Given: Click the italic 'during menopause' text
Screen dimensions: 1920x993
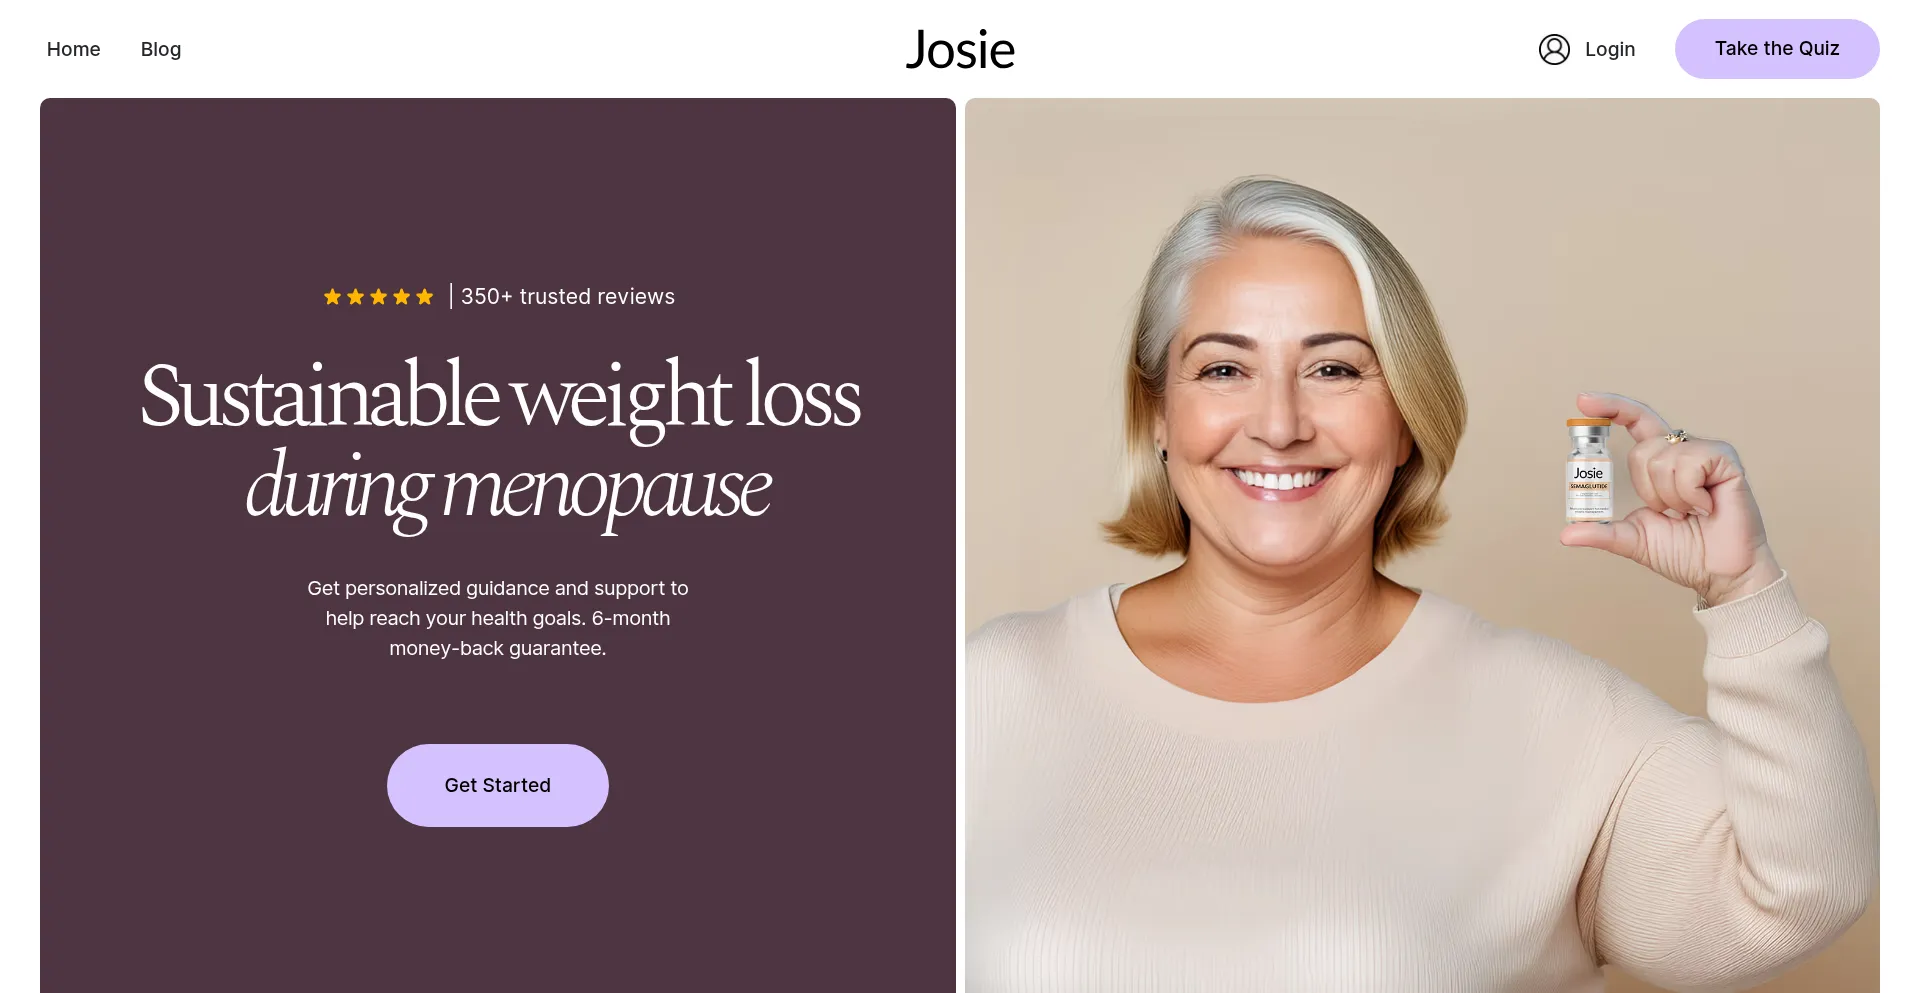Looking at the screenshot, I should [x=508, y=489].
